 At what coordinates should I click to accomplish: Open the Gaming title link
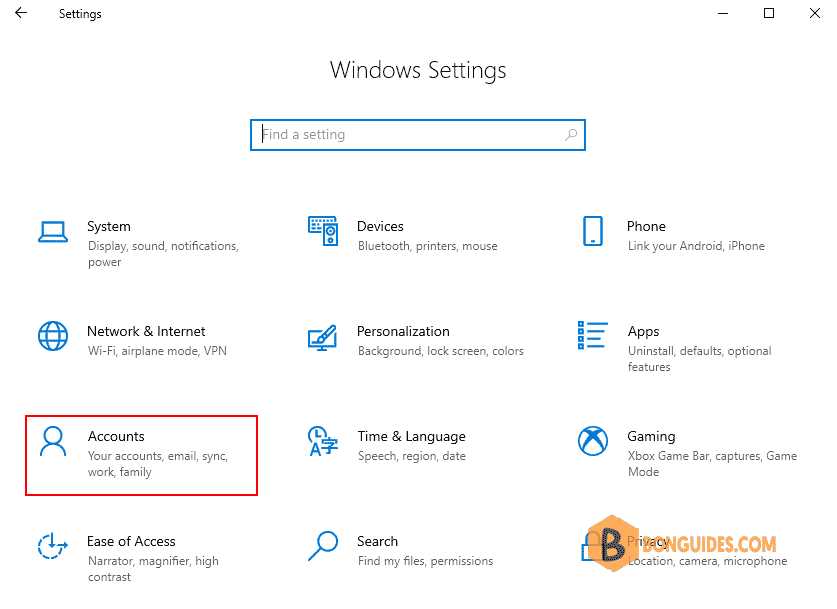click(651, 437)
